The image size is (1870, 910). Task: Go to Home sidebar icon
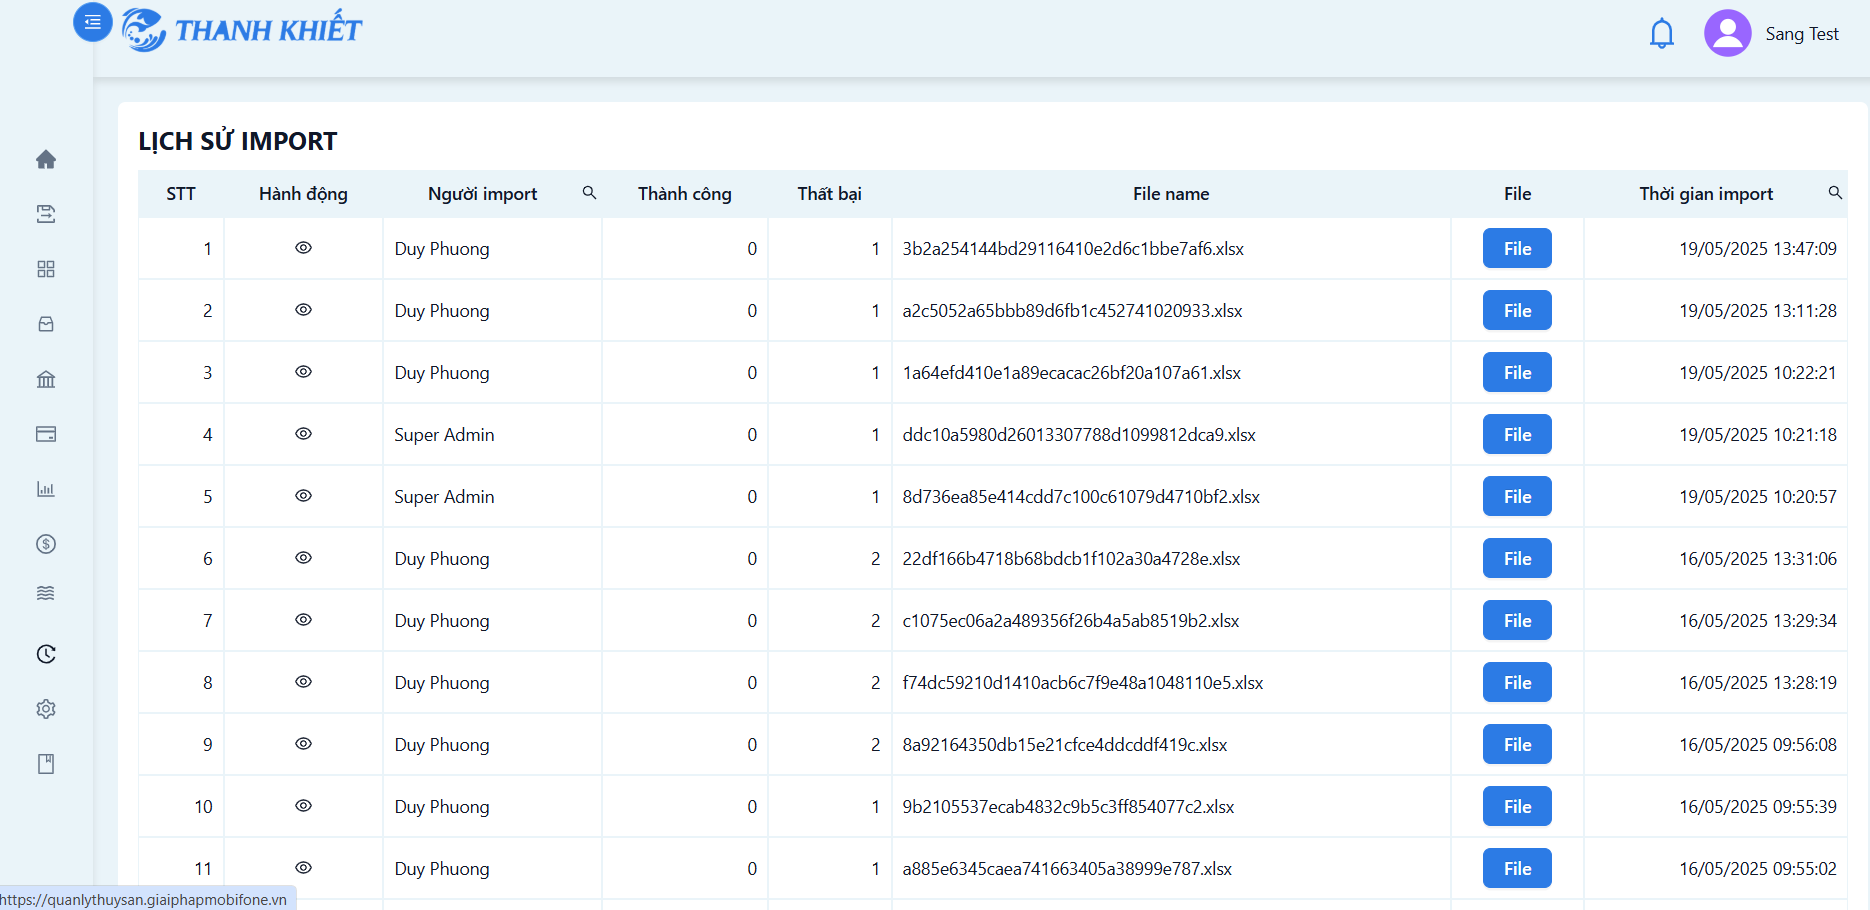[46, 159]
